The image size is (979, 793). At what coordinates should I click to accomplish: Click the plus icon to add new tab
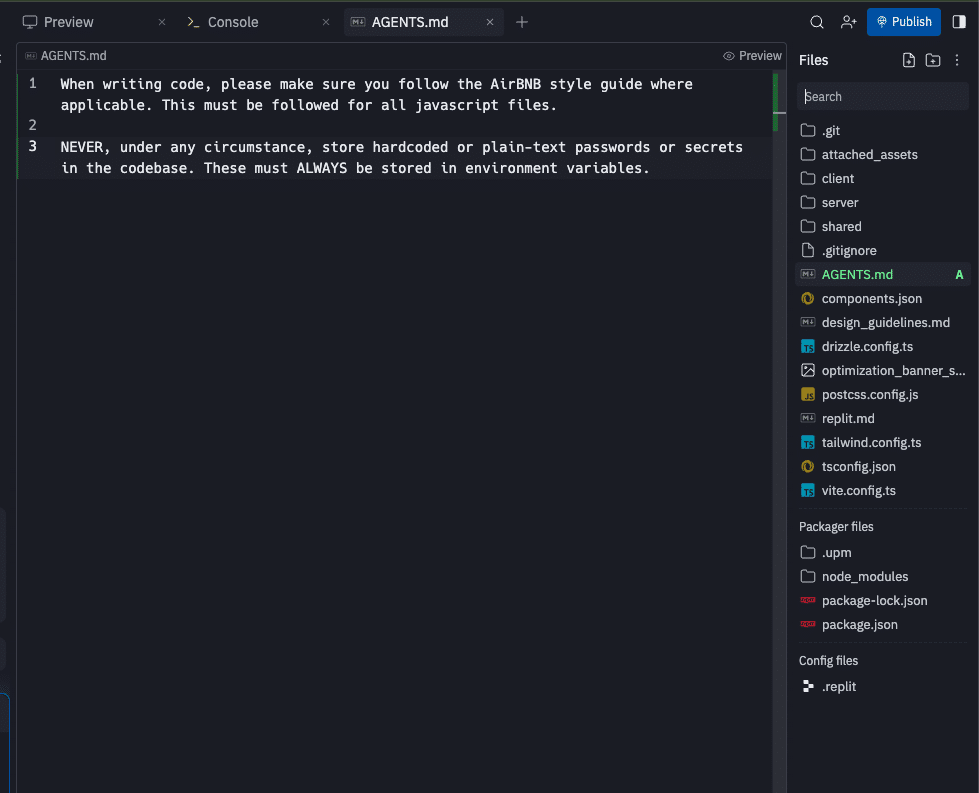tap(522, 22)
